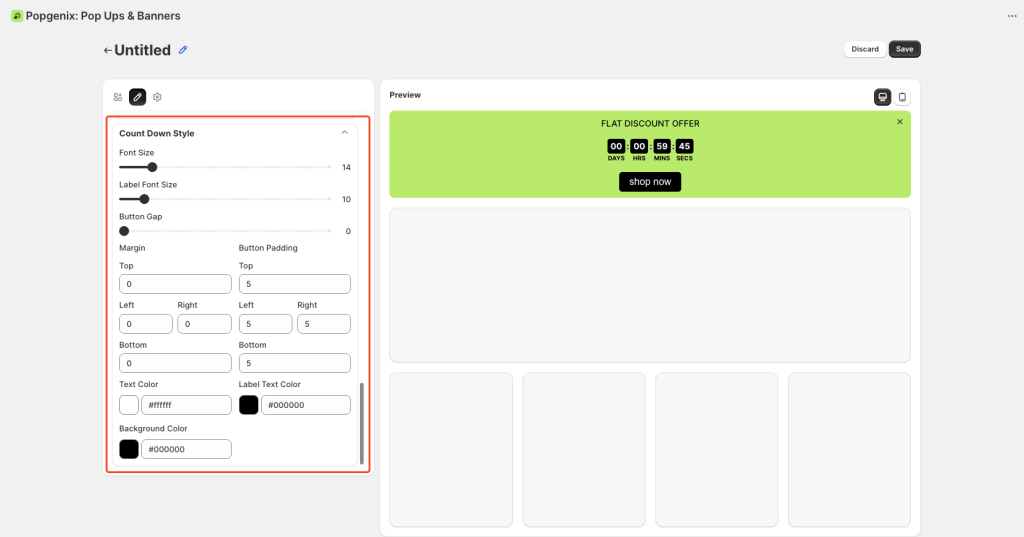The height and width of the screenshot is (537, 1024).
Task: Click the Popgenix app logo icon
Action: pos(17,16)
